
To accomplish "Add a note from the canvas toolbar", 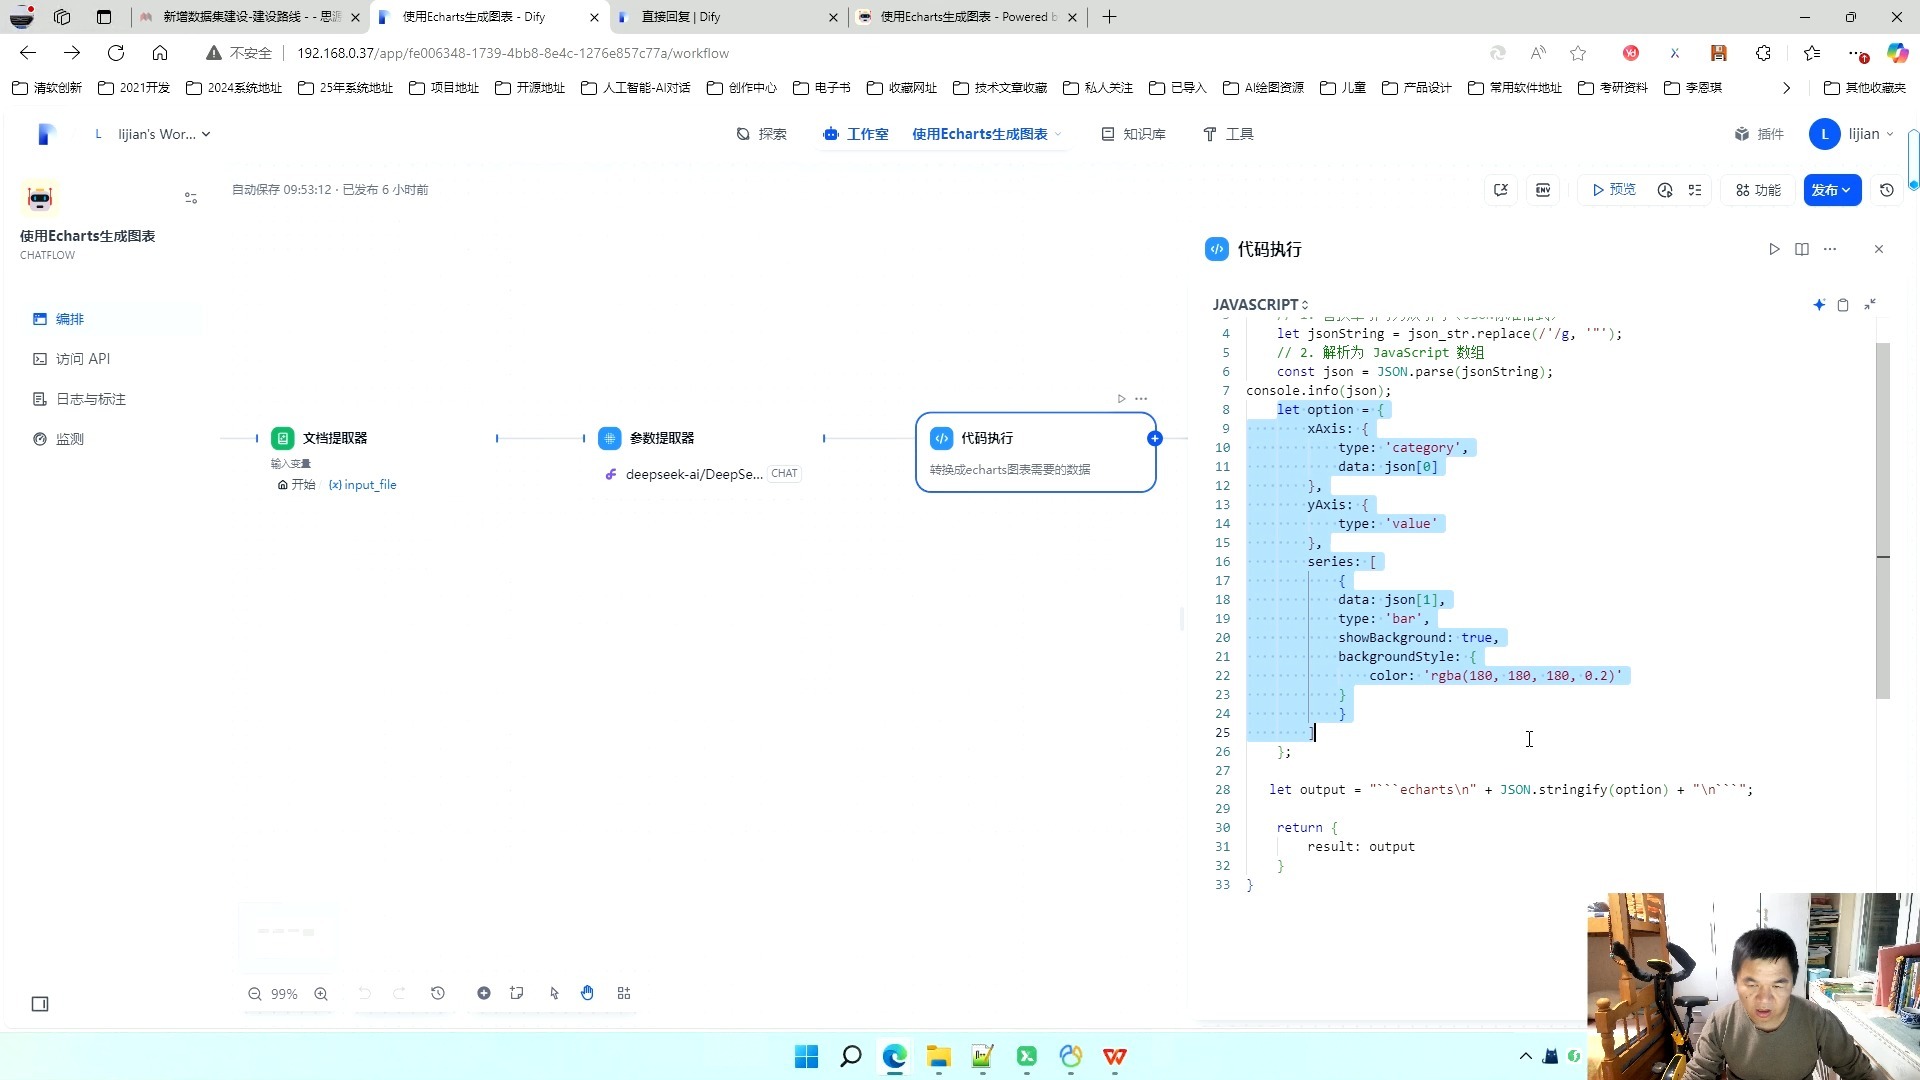I will point(516,993).
